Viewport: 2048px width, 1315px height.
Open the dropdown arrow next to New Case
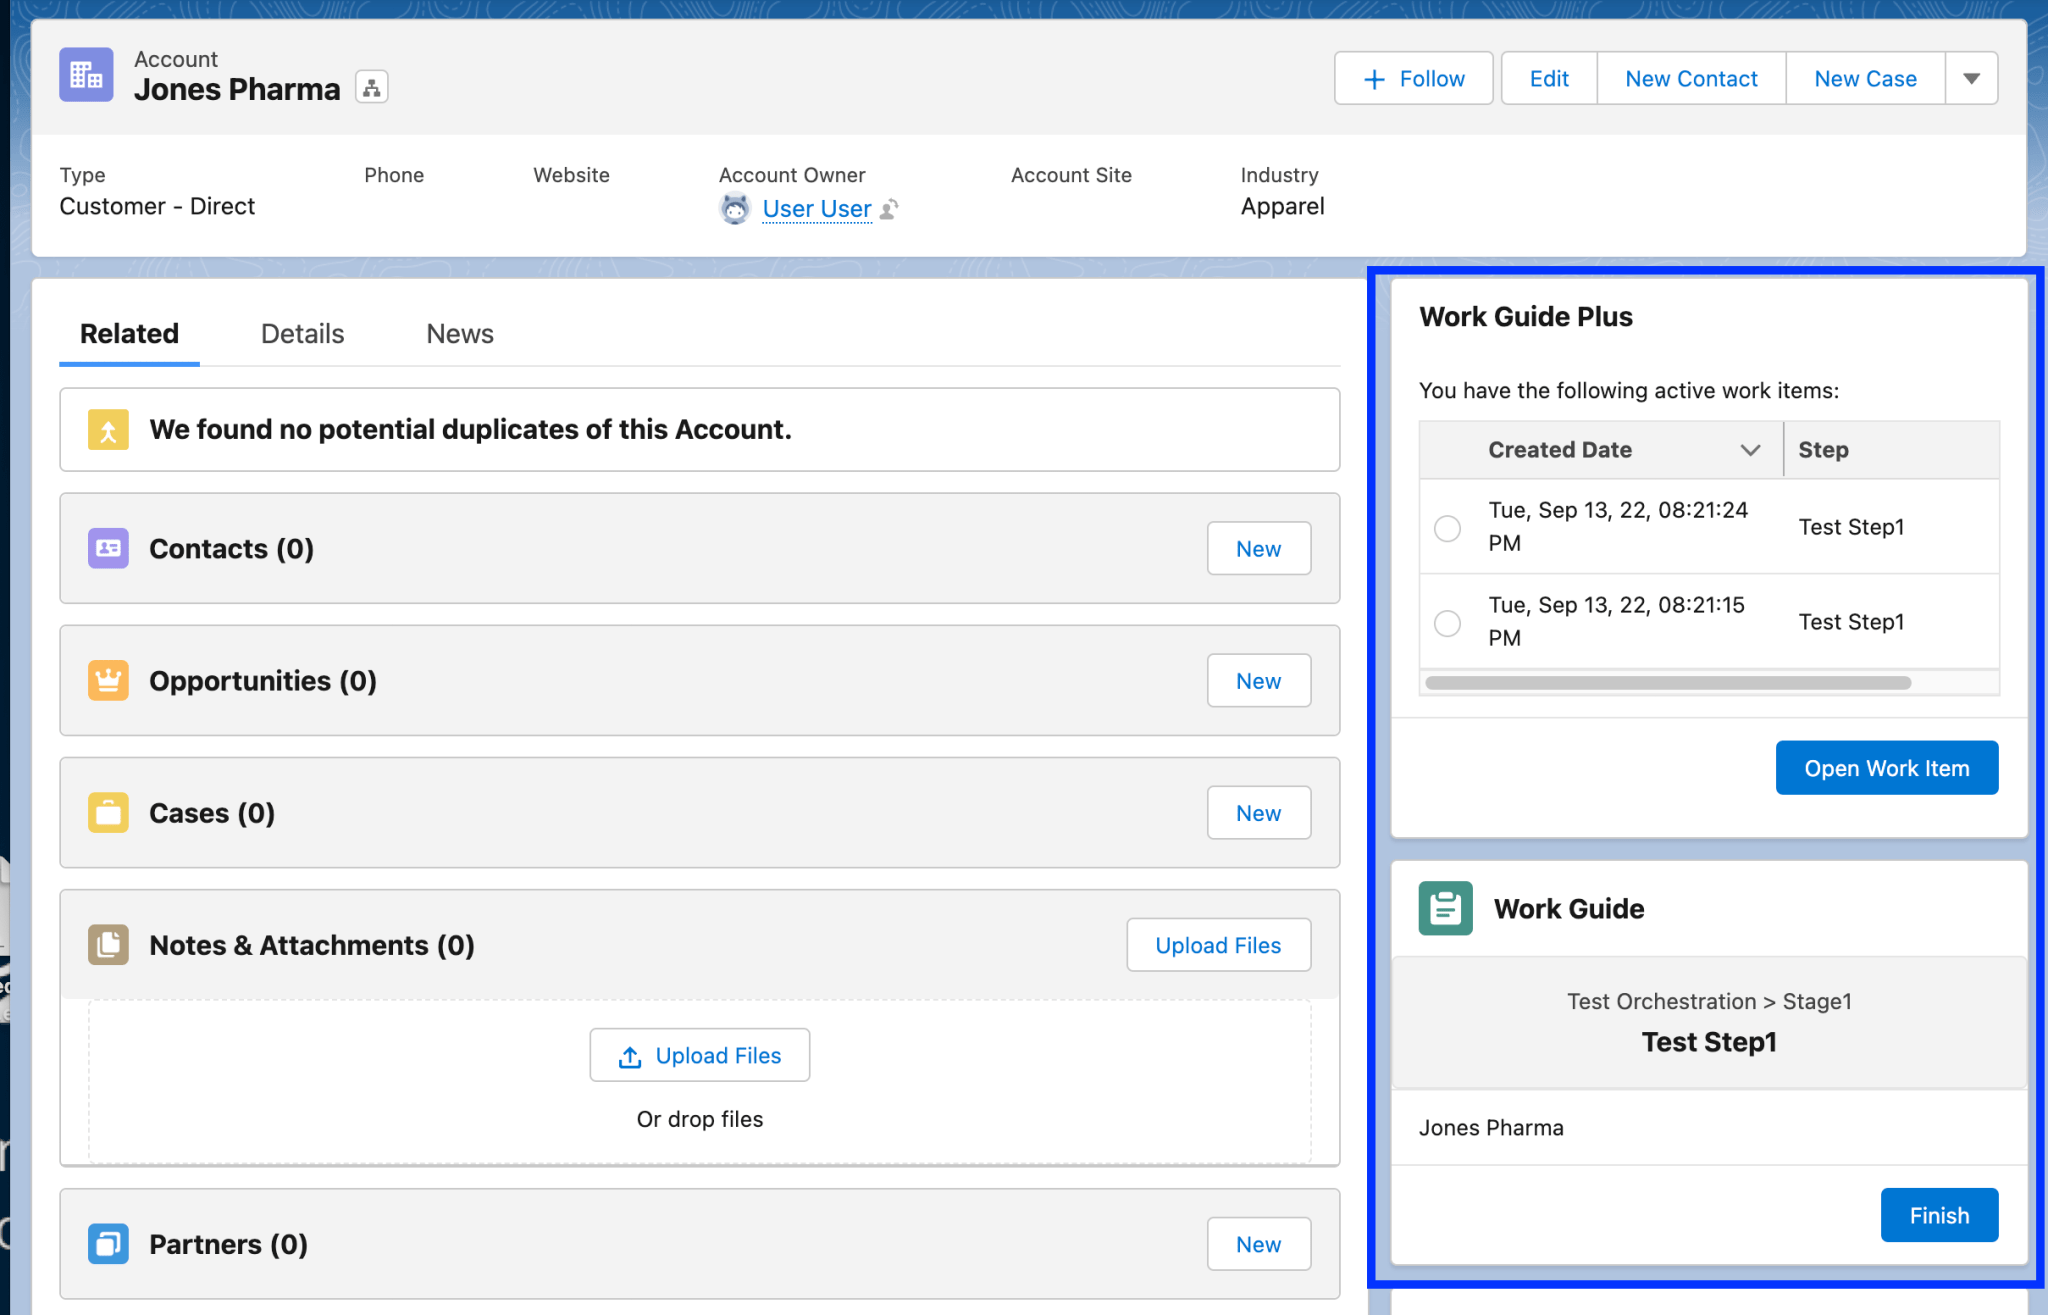1971,77
